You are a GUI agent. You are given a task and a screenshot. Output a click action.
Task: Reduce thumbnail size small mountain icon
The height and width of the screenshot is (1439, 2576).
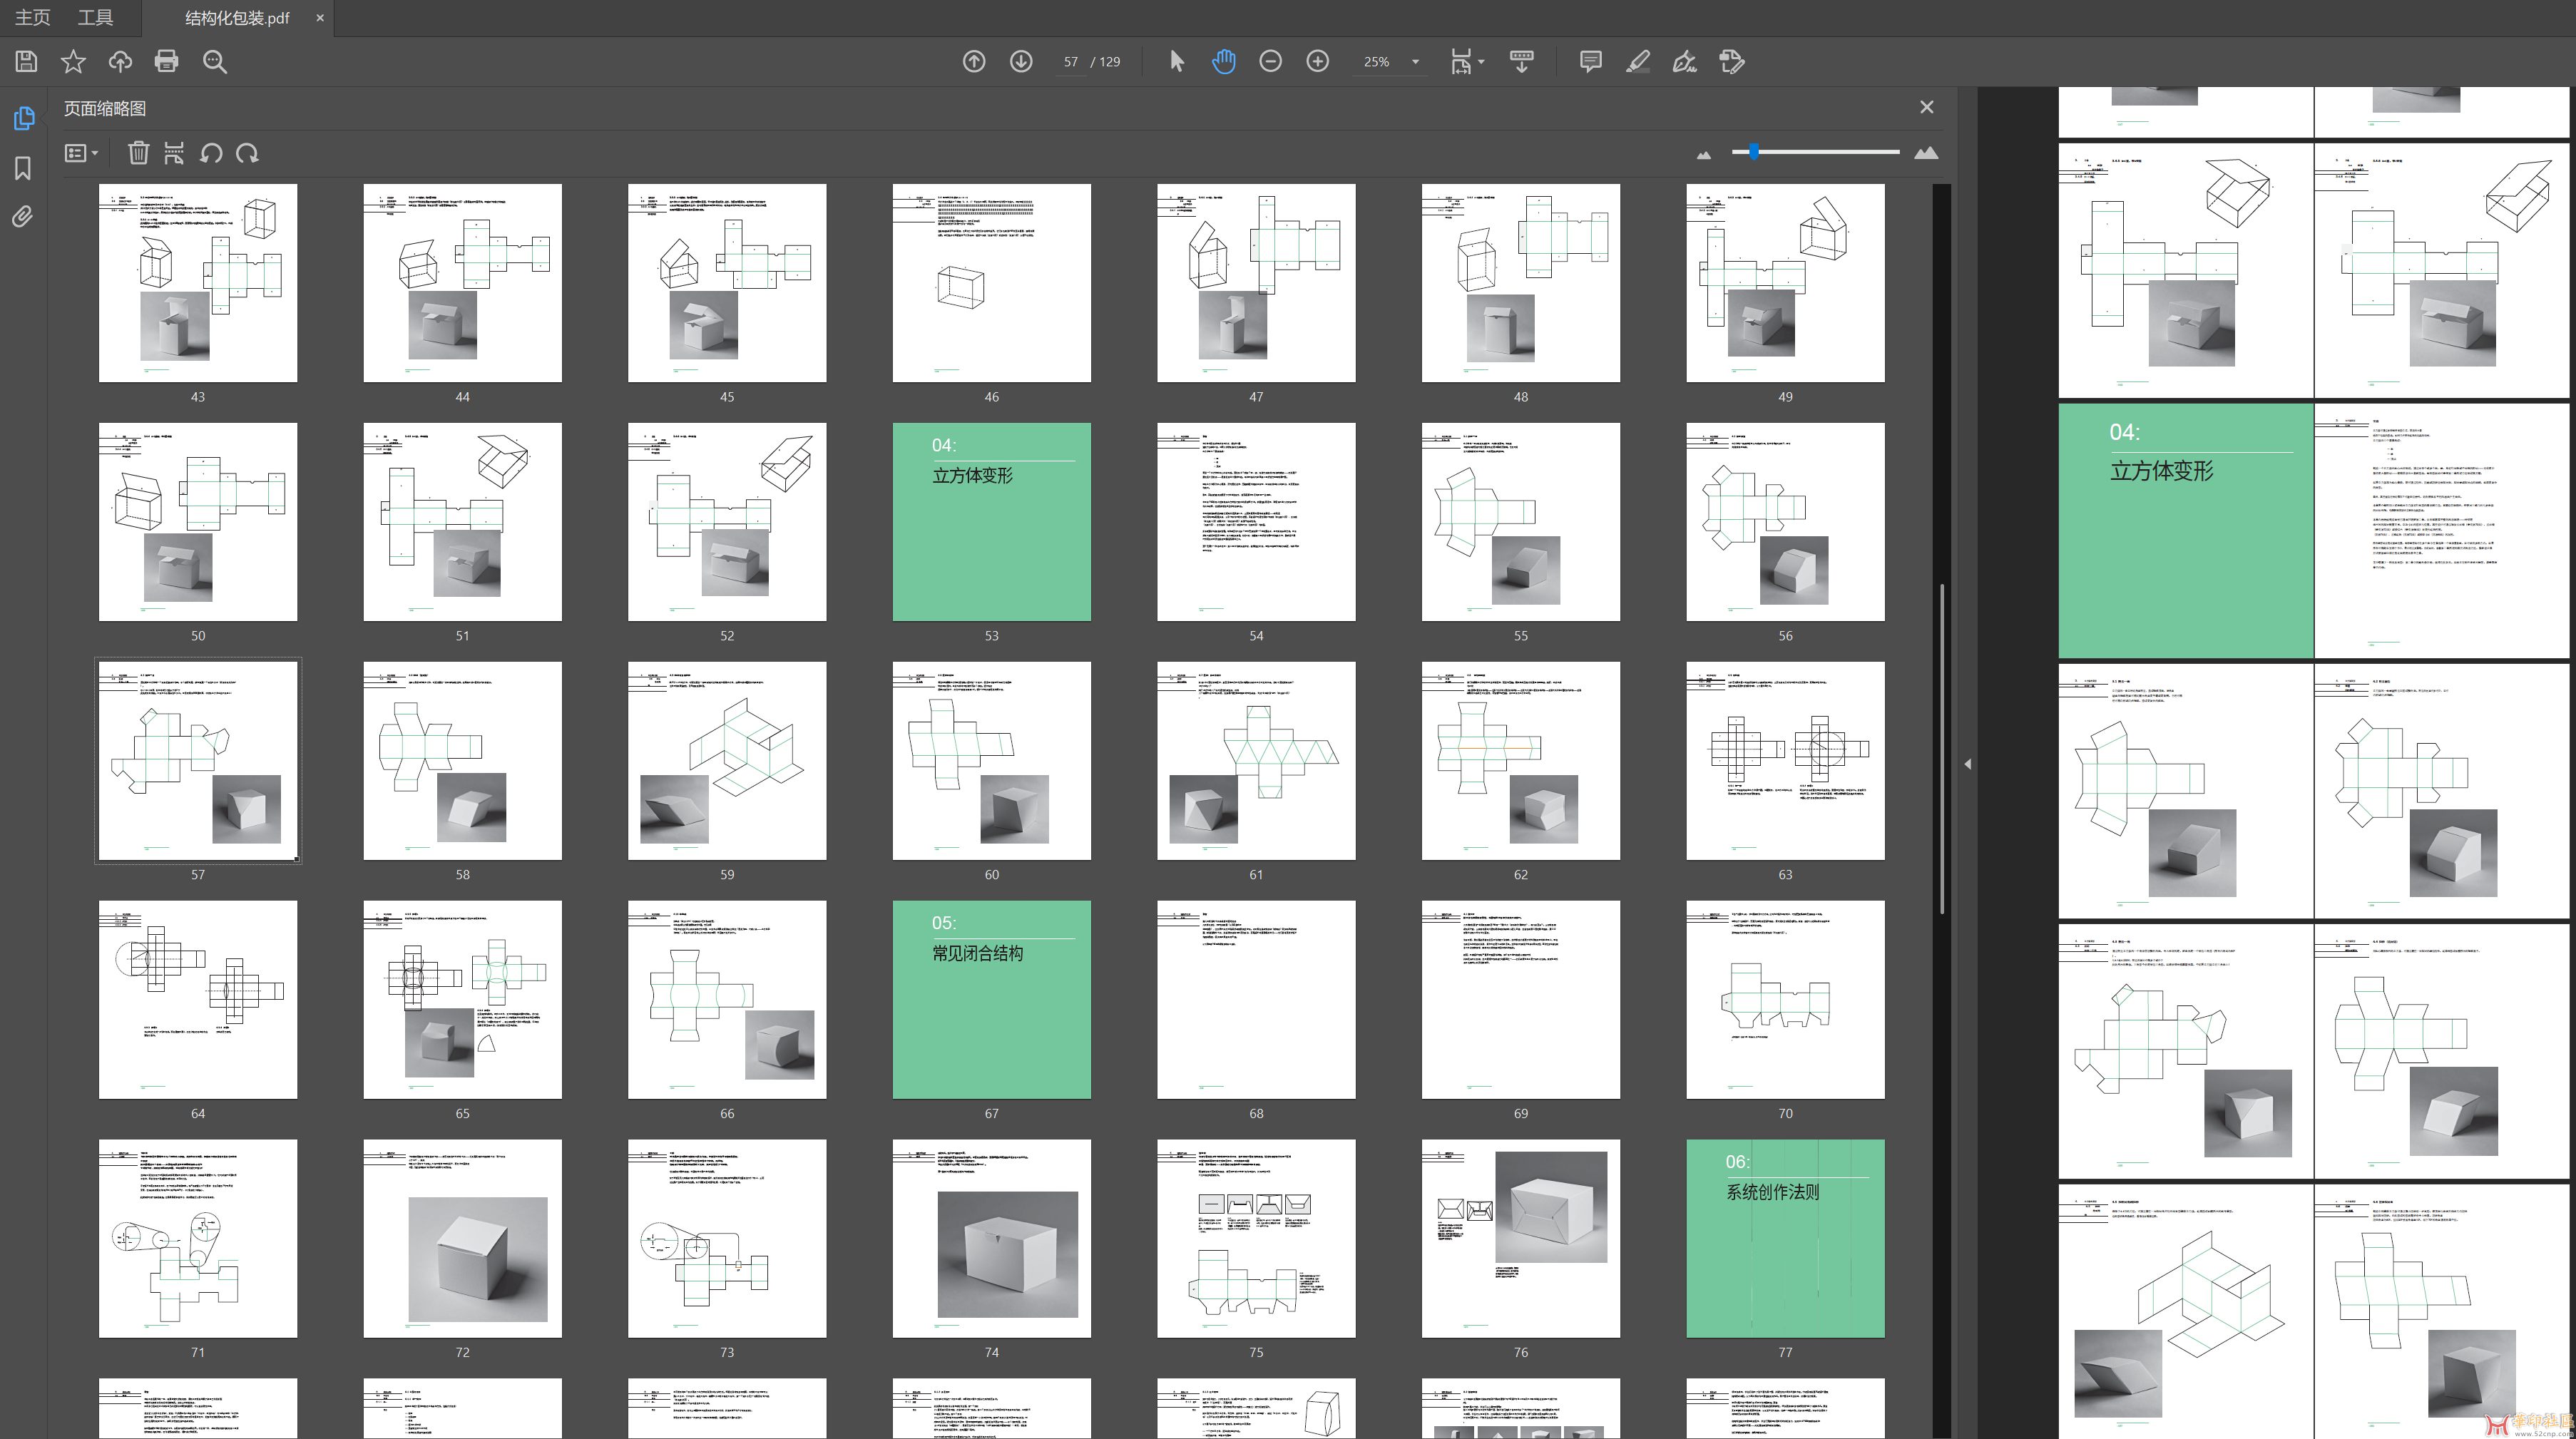1704,155
